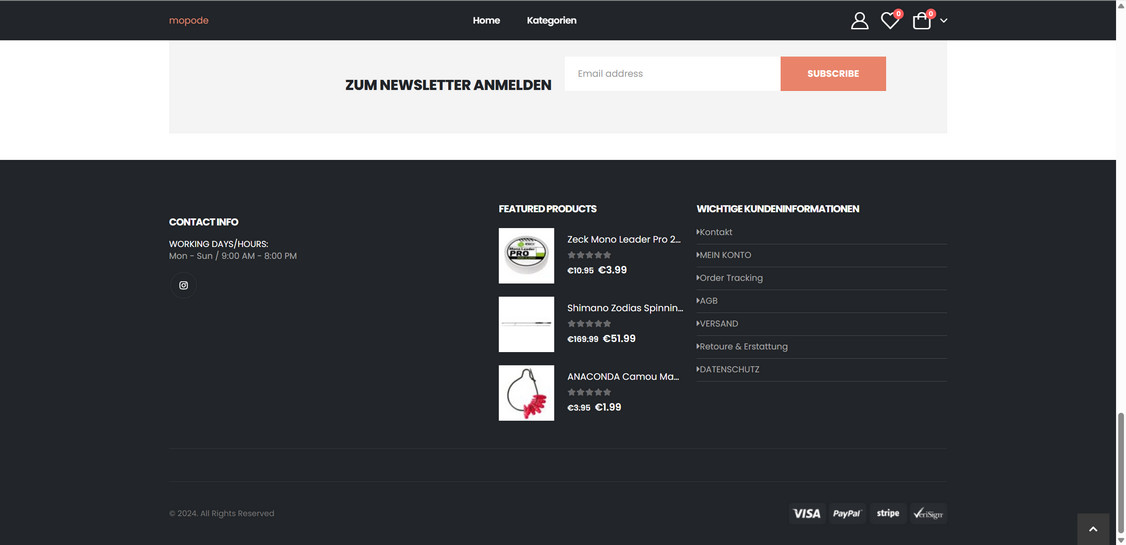
Task: Click the SUBSCRIBE button
Action: click(x=833, y=73)
